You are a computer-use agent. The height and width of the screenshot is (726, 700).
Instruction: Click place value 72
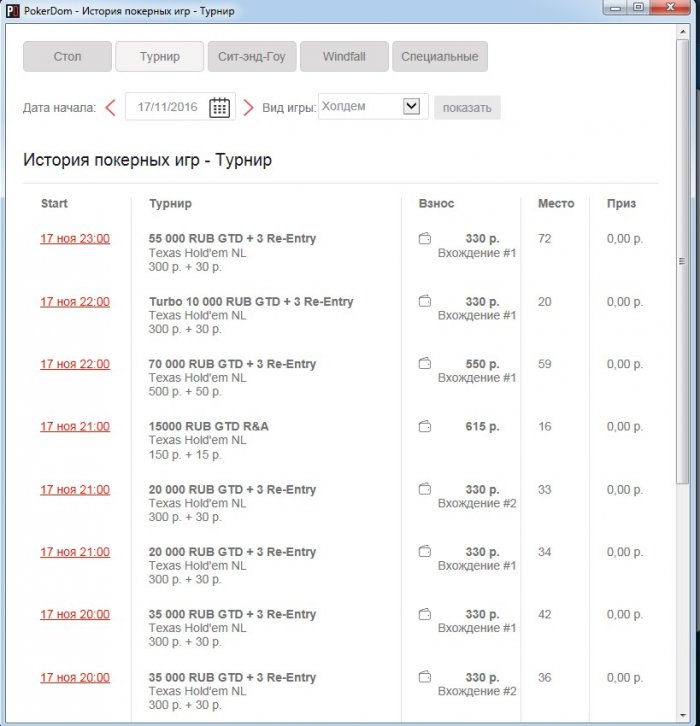point(544,238)
